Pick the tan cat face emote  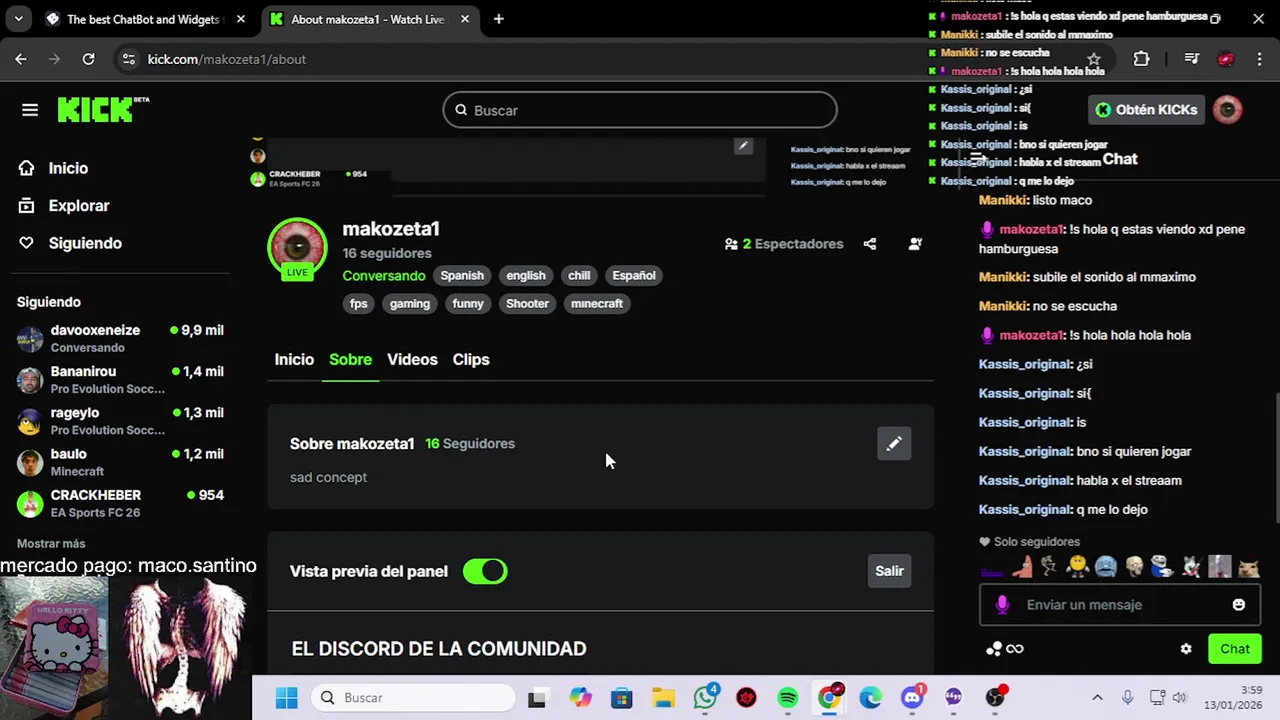click(1248, 567)
